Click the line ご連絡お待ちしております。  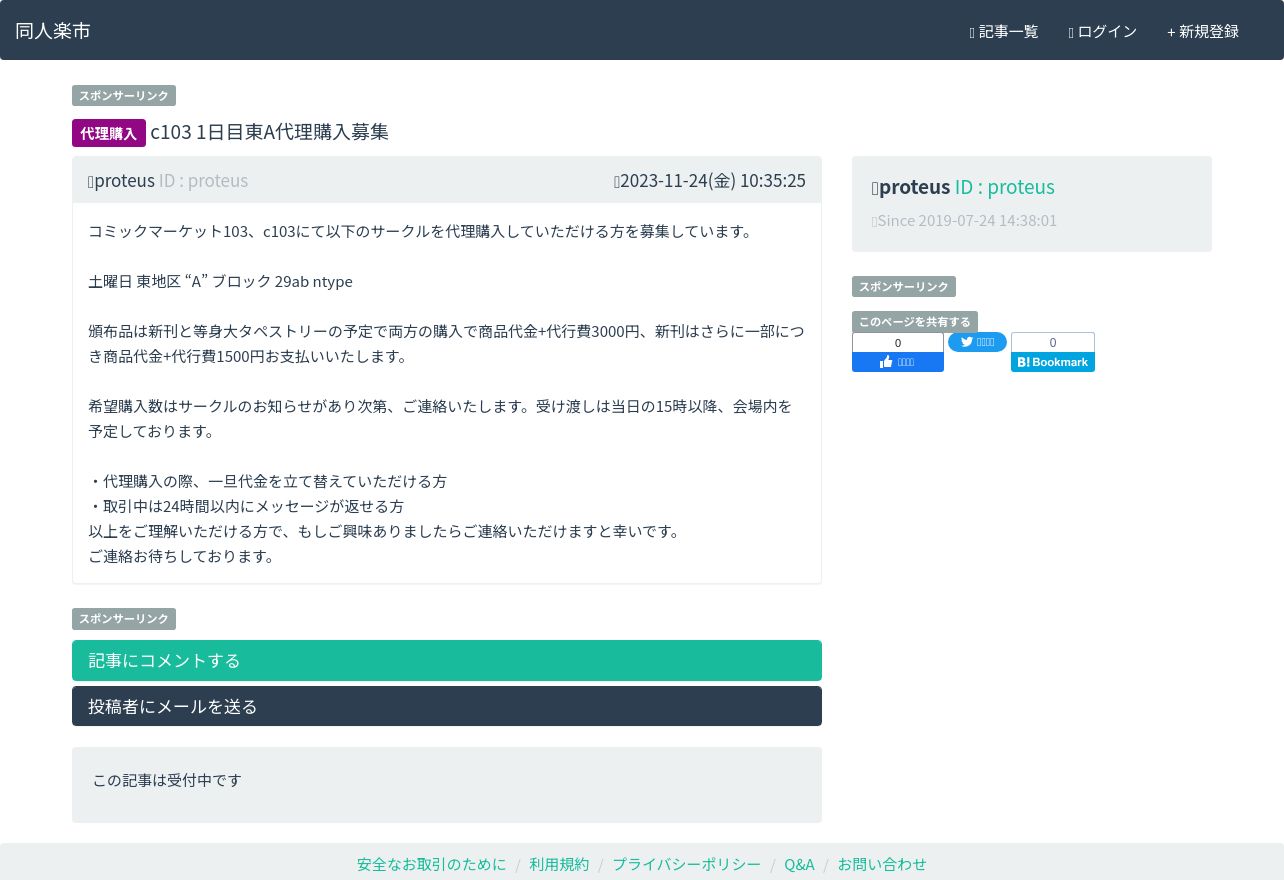click(182, 556)
